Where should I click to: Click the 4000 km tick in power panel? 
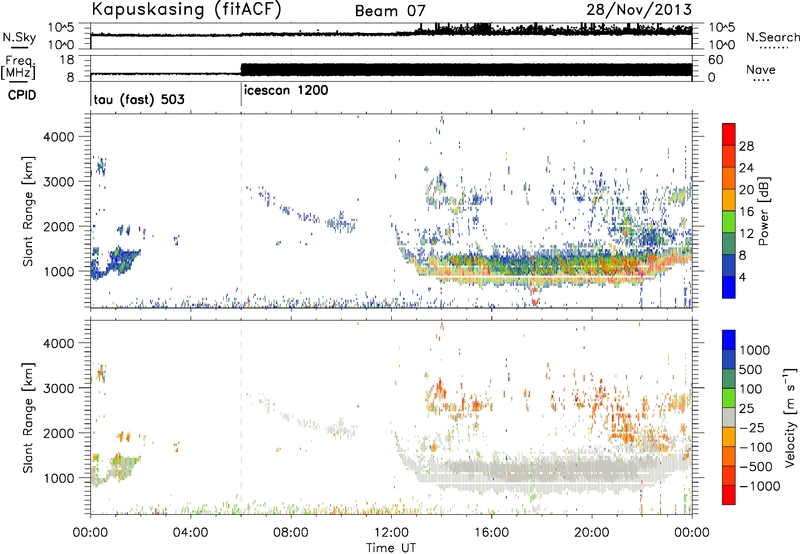coord(58,137)
